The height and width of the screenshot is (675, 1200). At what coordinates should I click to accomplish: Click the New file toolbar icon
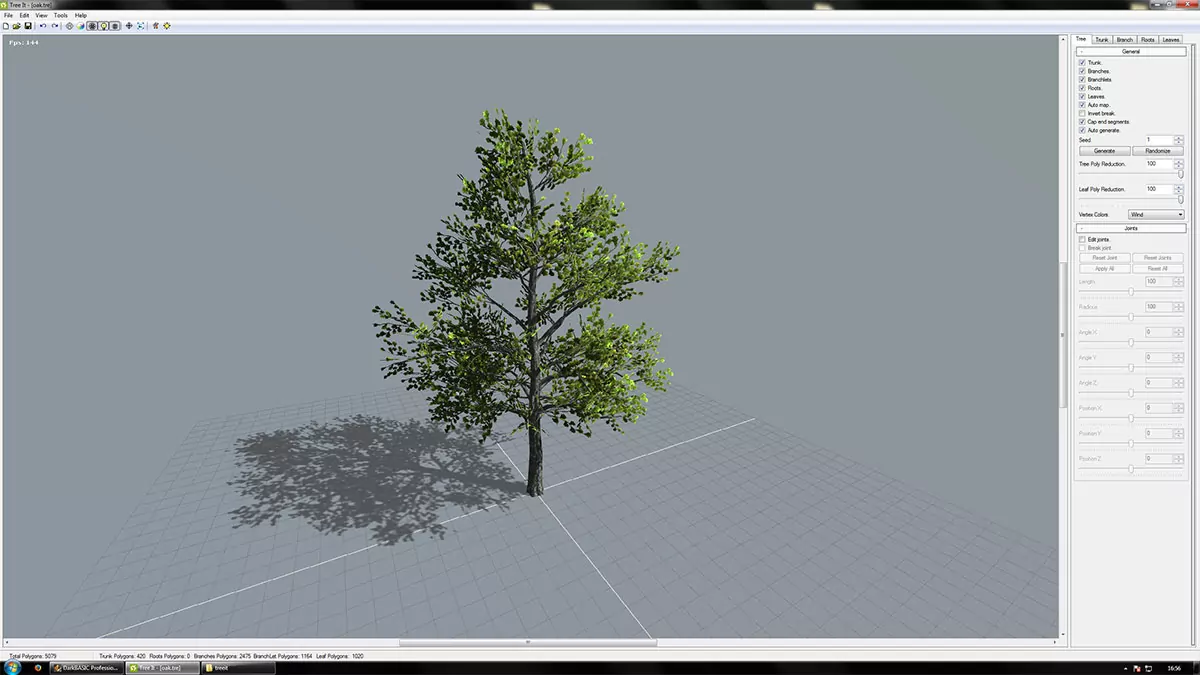(7, 26)
